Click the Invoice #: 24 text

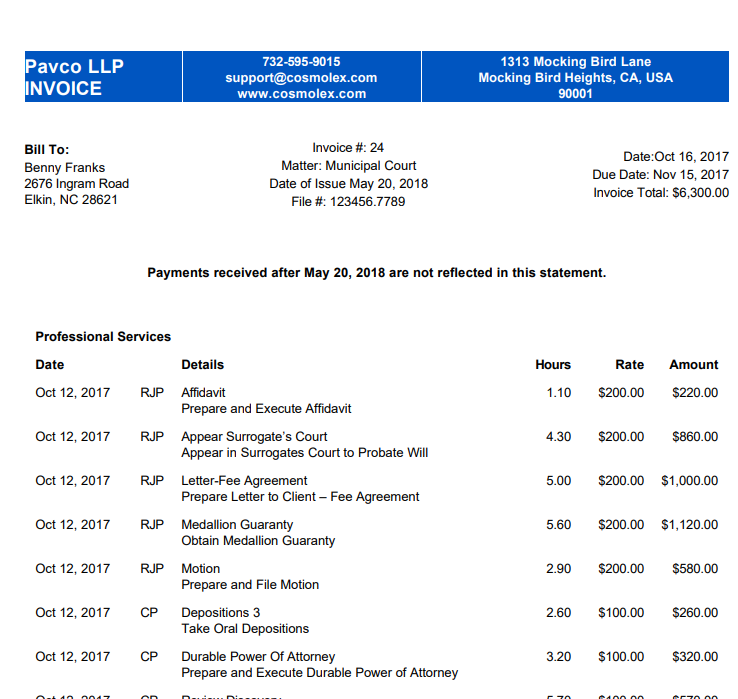348,148
